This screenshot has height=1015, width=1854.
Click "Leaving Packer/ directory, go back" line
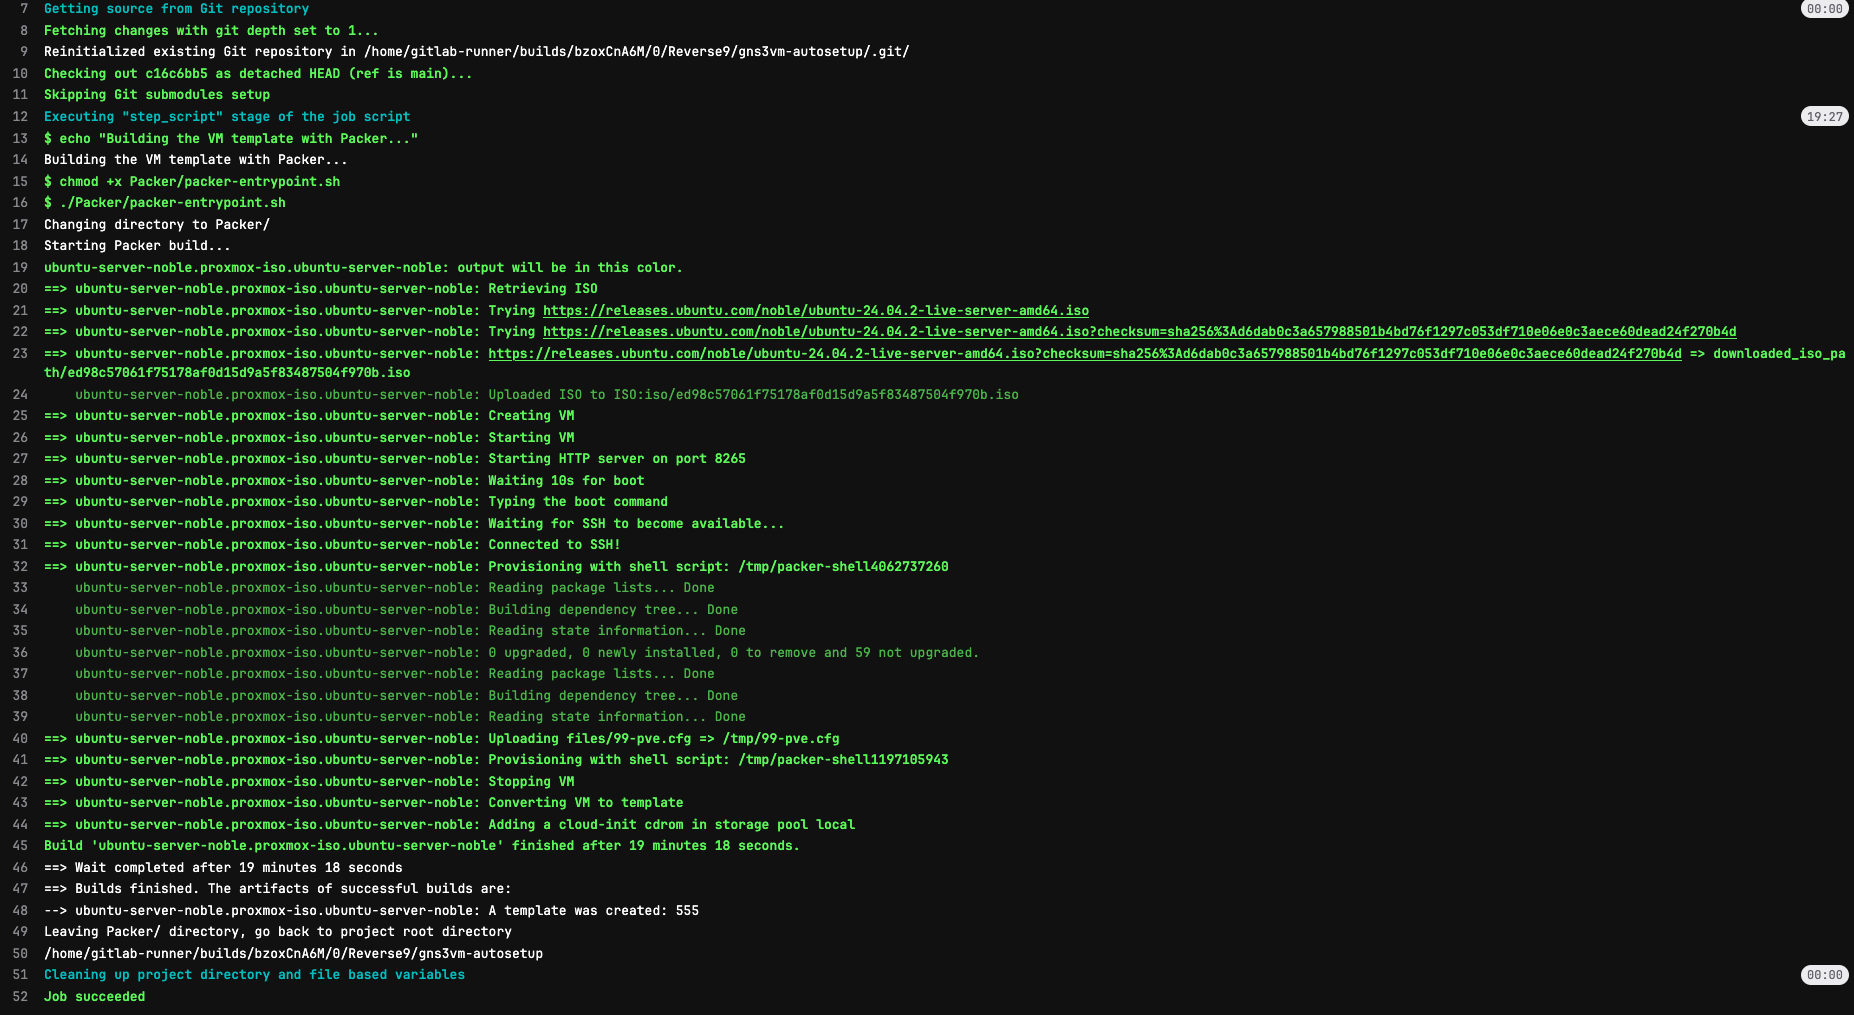tap(278, 932)
